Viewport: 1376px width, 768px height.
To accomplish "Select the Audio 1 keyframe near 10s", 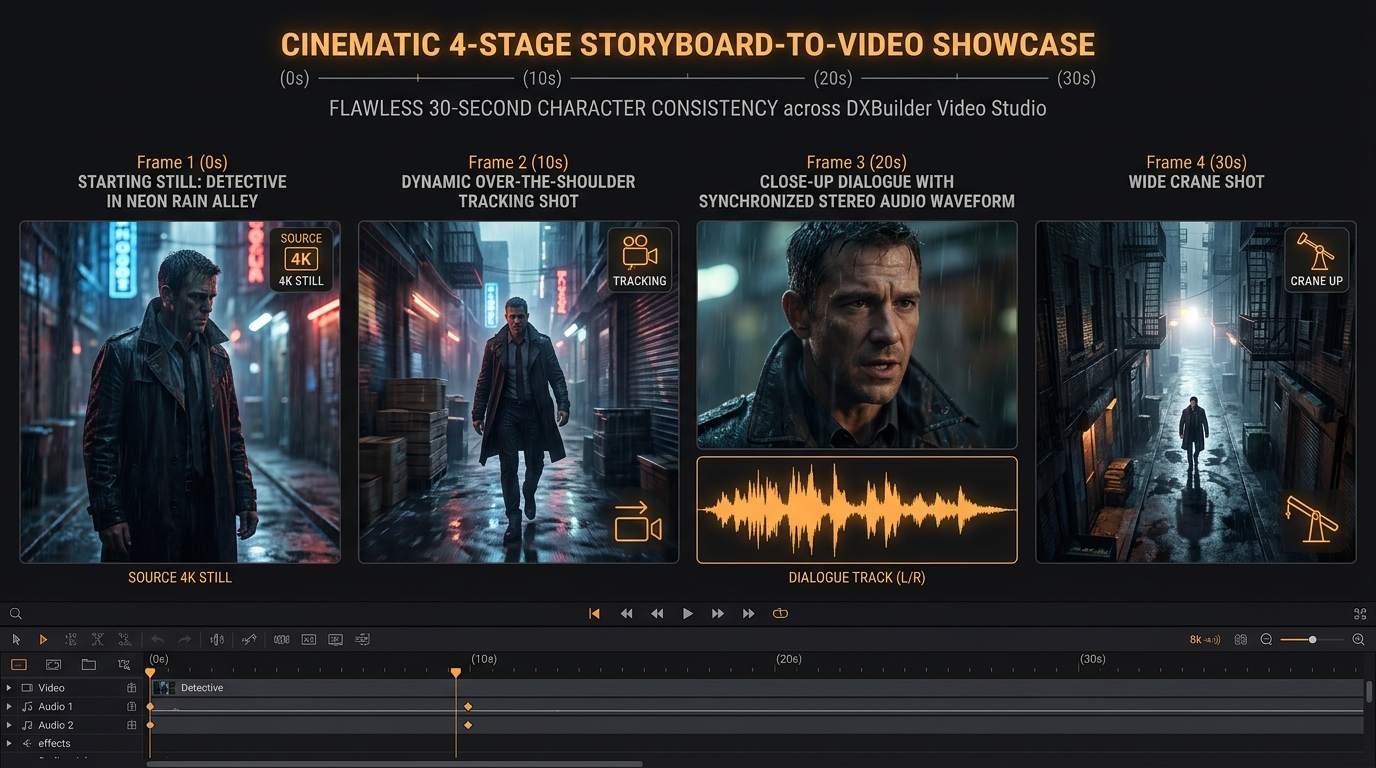I will (x=468, y=707).
